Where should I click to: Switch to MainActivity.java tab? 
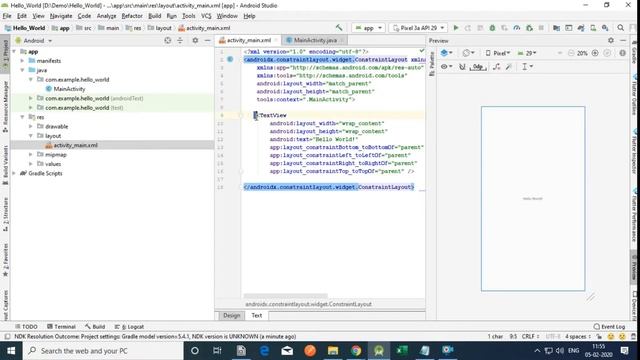(x=315, y=40)
